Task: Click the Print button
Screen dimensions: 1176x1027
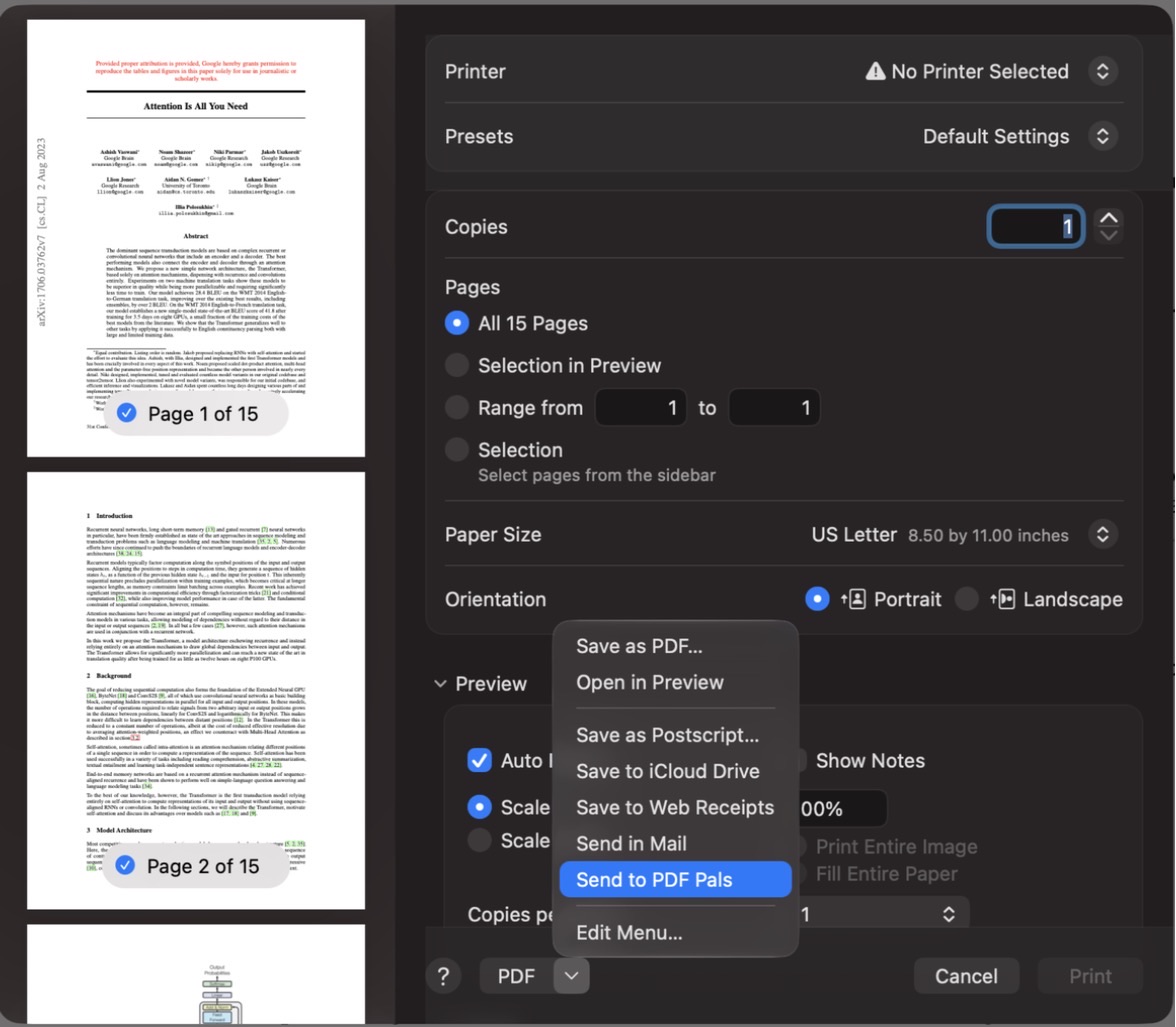Action: coord(1090,976)
